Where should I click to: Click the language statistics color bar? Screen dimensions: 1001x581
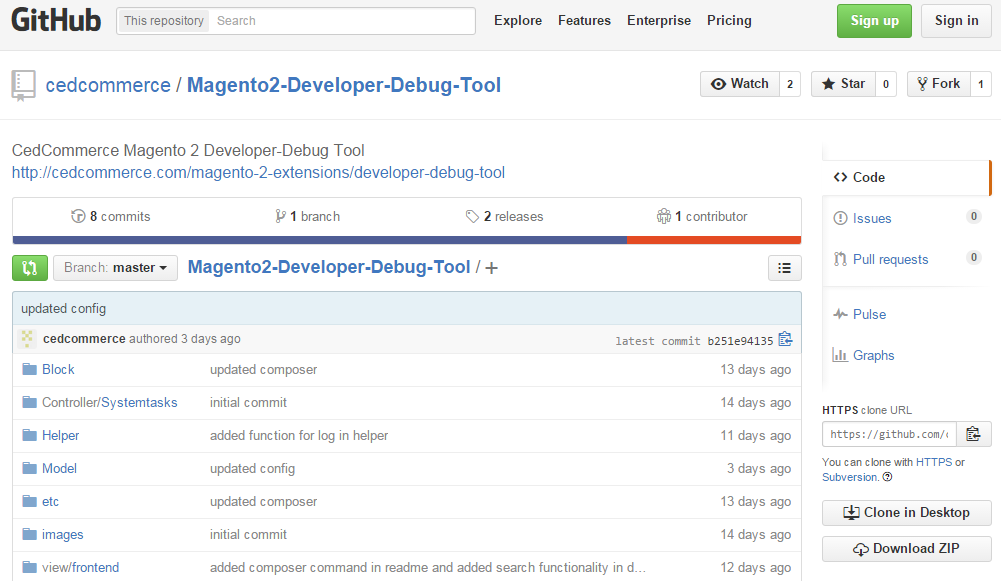point(407,240)
